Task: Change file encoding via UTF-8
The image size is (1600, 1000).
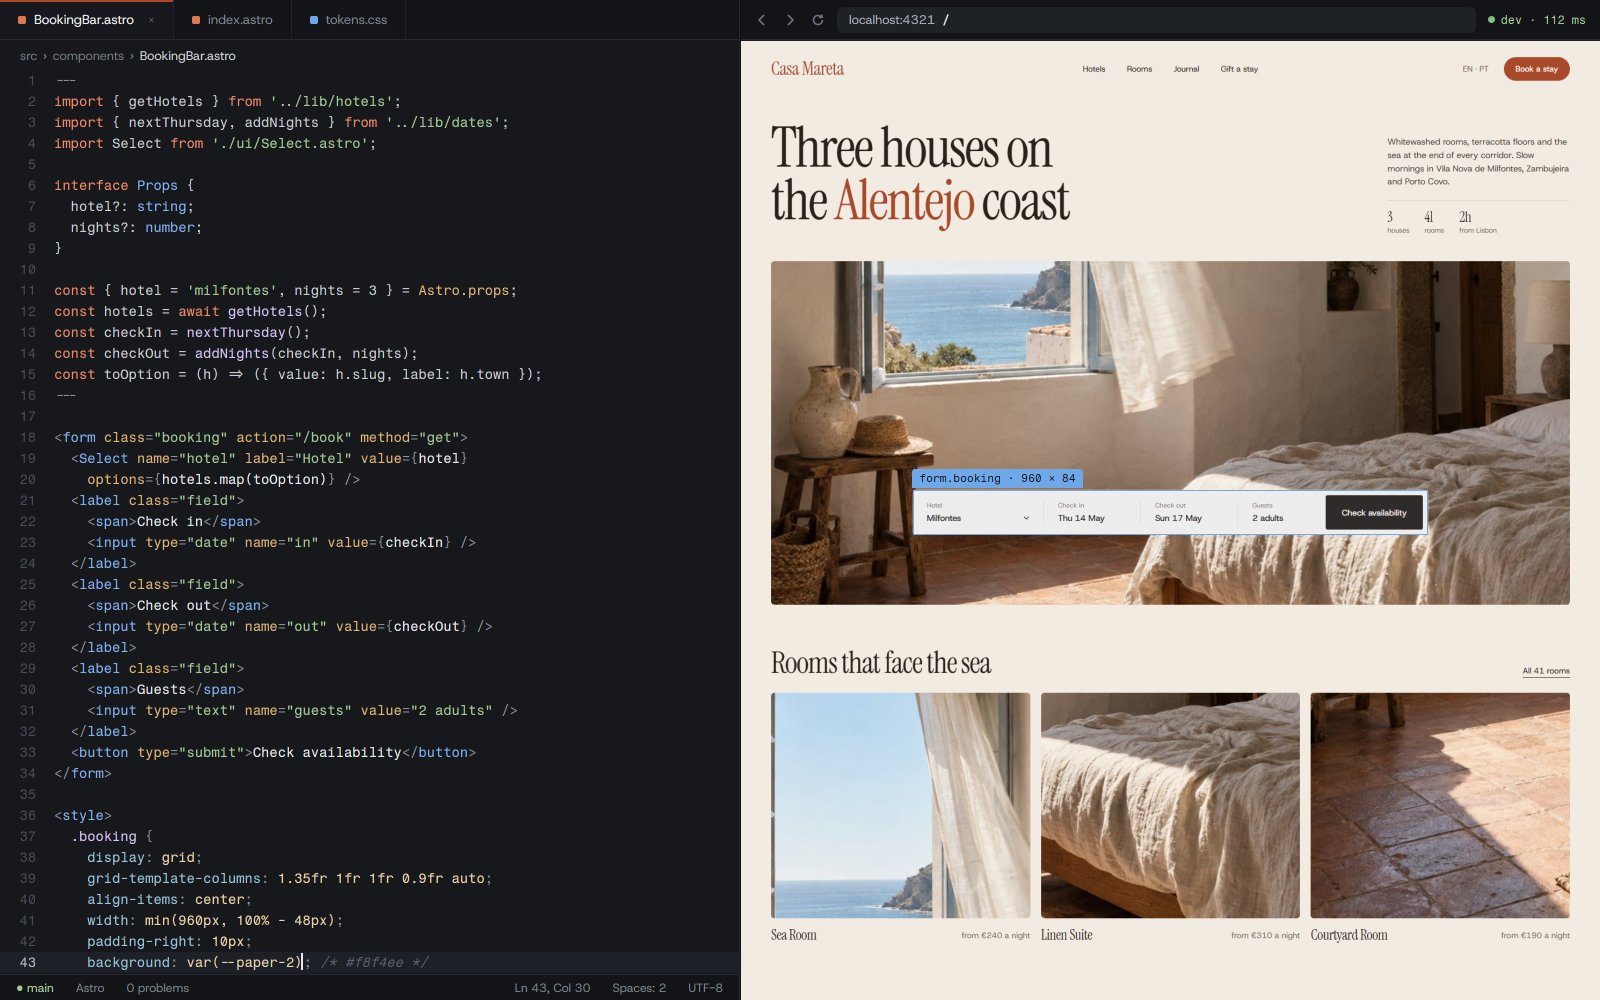Action: click(705, 988)
